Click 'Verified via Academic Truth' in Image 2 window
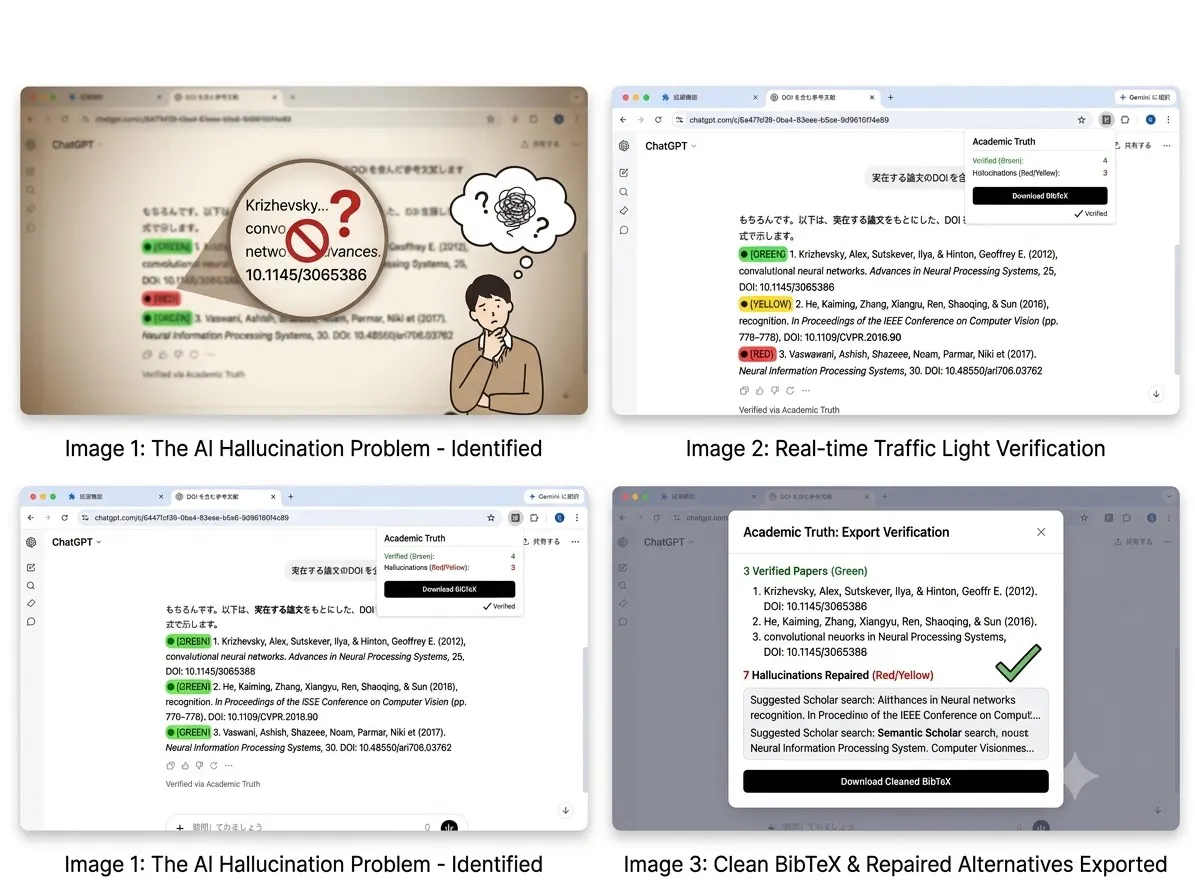Screen dimensions: 1195x896 (x=789, y=410)
